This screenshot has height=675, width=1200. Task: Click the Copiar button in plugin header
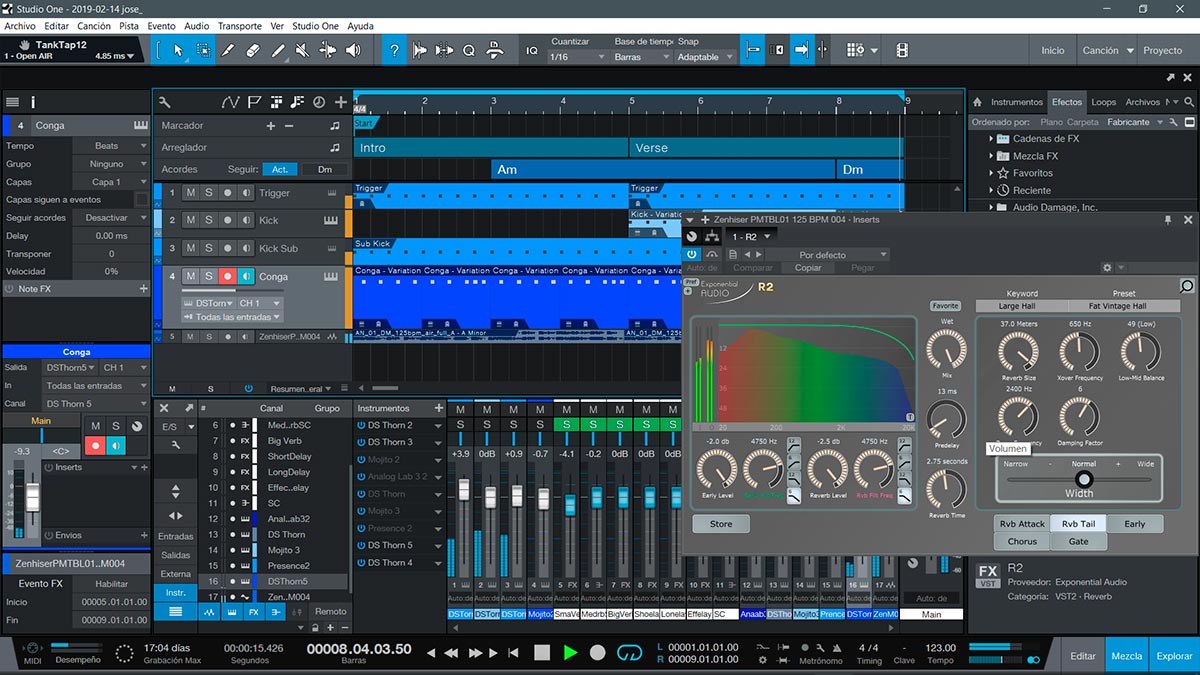(x=808, y=268)
